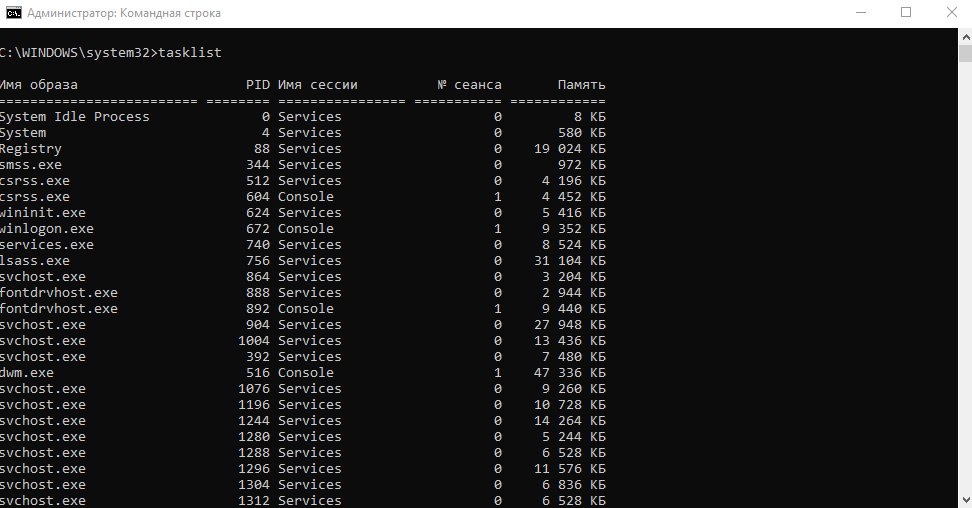Close the Command Prompt window
This screenshot has height=508, width=972.
[952, 12]
